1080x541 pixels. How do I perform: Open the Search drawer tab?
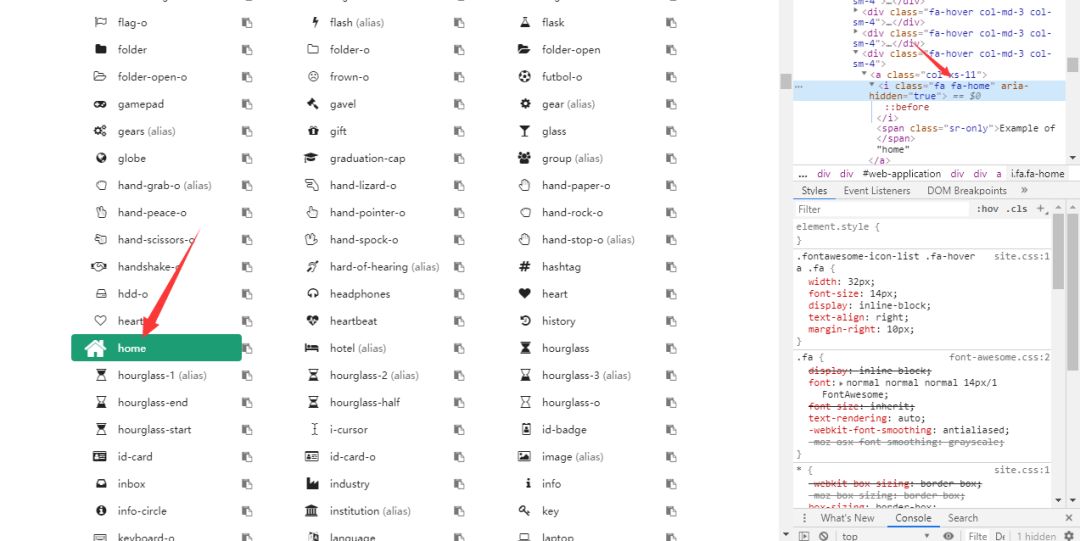(962, 518)
